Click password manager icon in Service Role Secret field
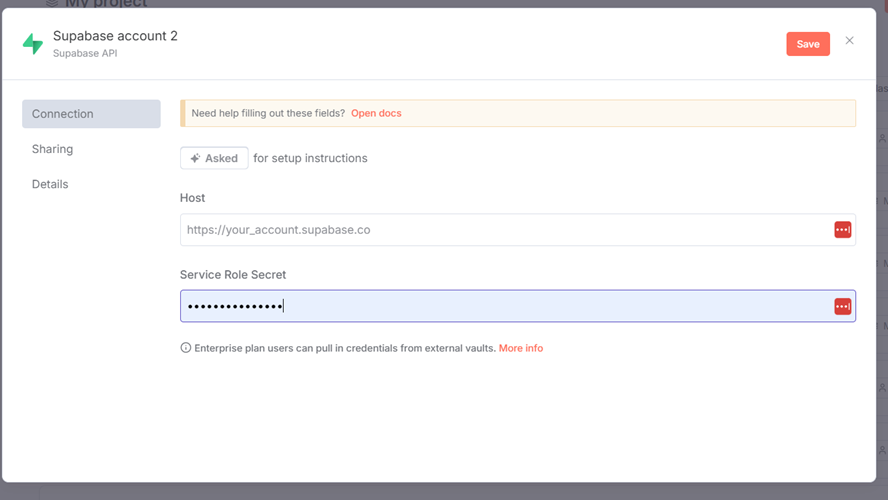Viewport: 888px width, 500px height. point(842,306)
